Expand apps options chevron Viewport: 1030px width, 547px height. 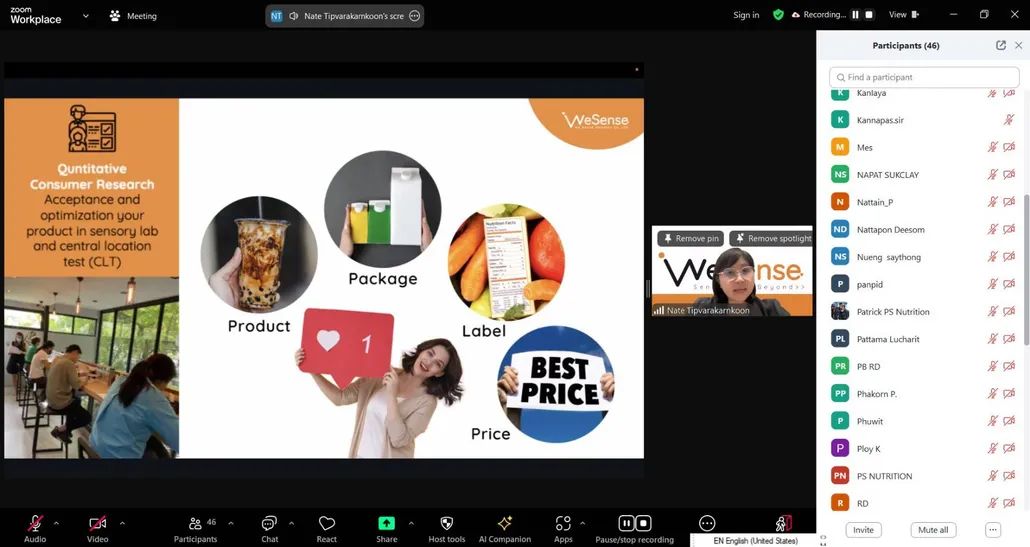(x=582, y=523)
